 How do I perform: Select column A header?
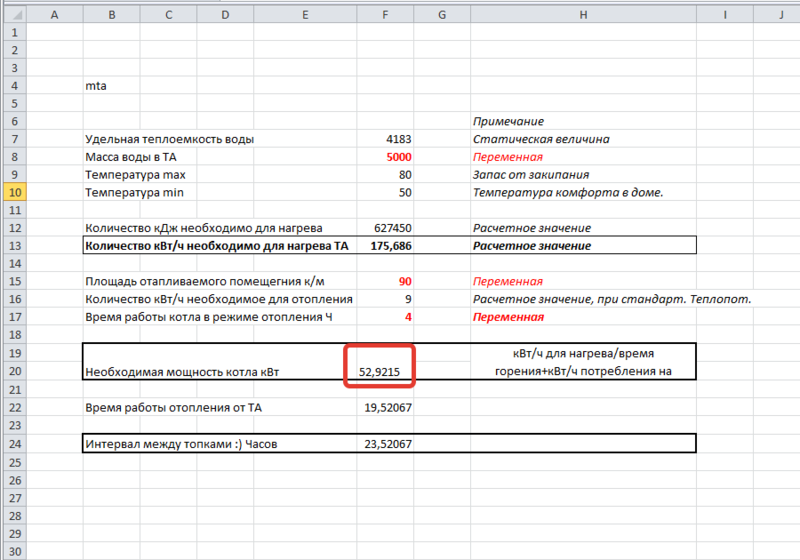click(x=53, y=13)
